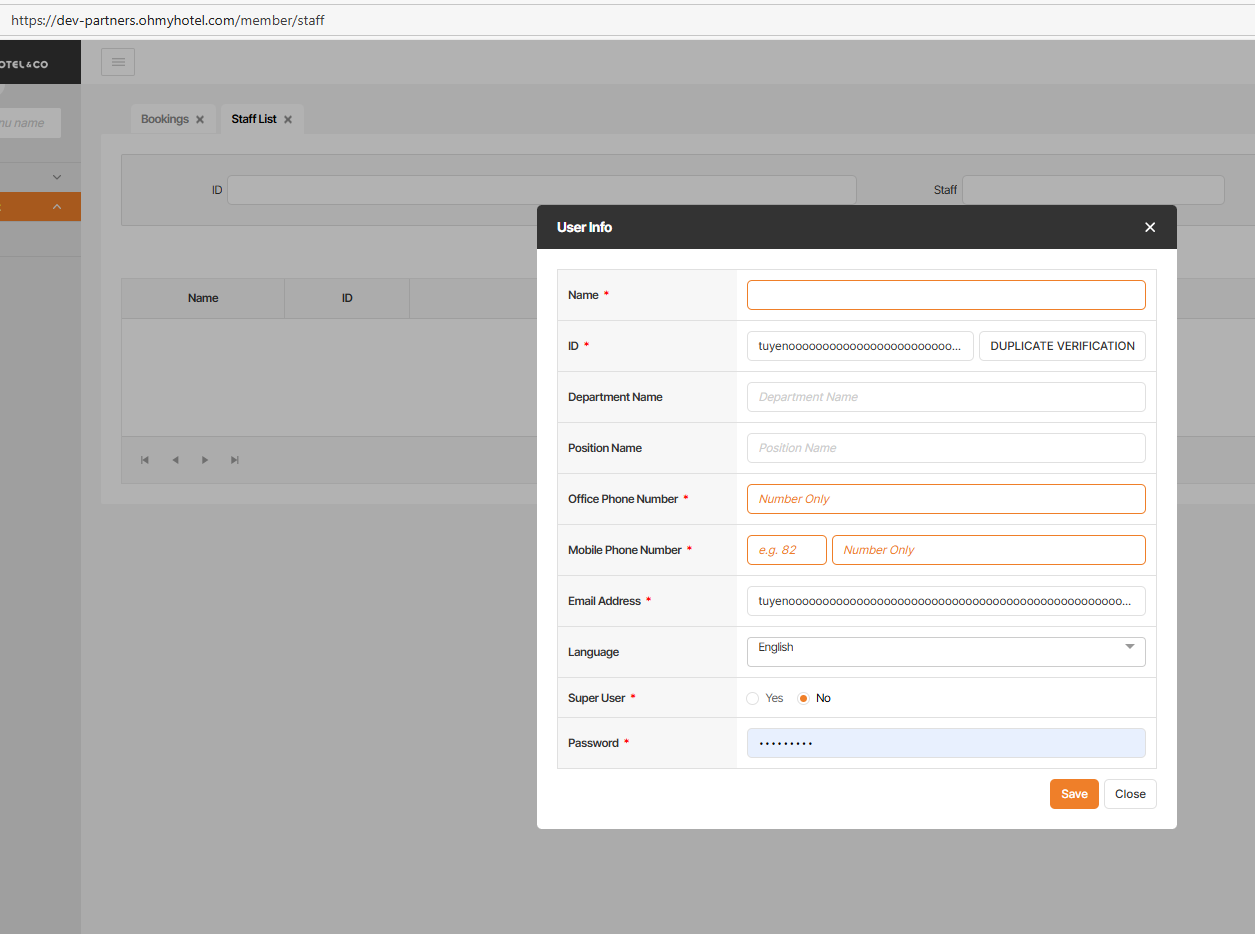Viewport: 1255px width, 934px height.
Task: Select No for Super User
Action: (x=803, y=698)
